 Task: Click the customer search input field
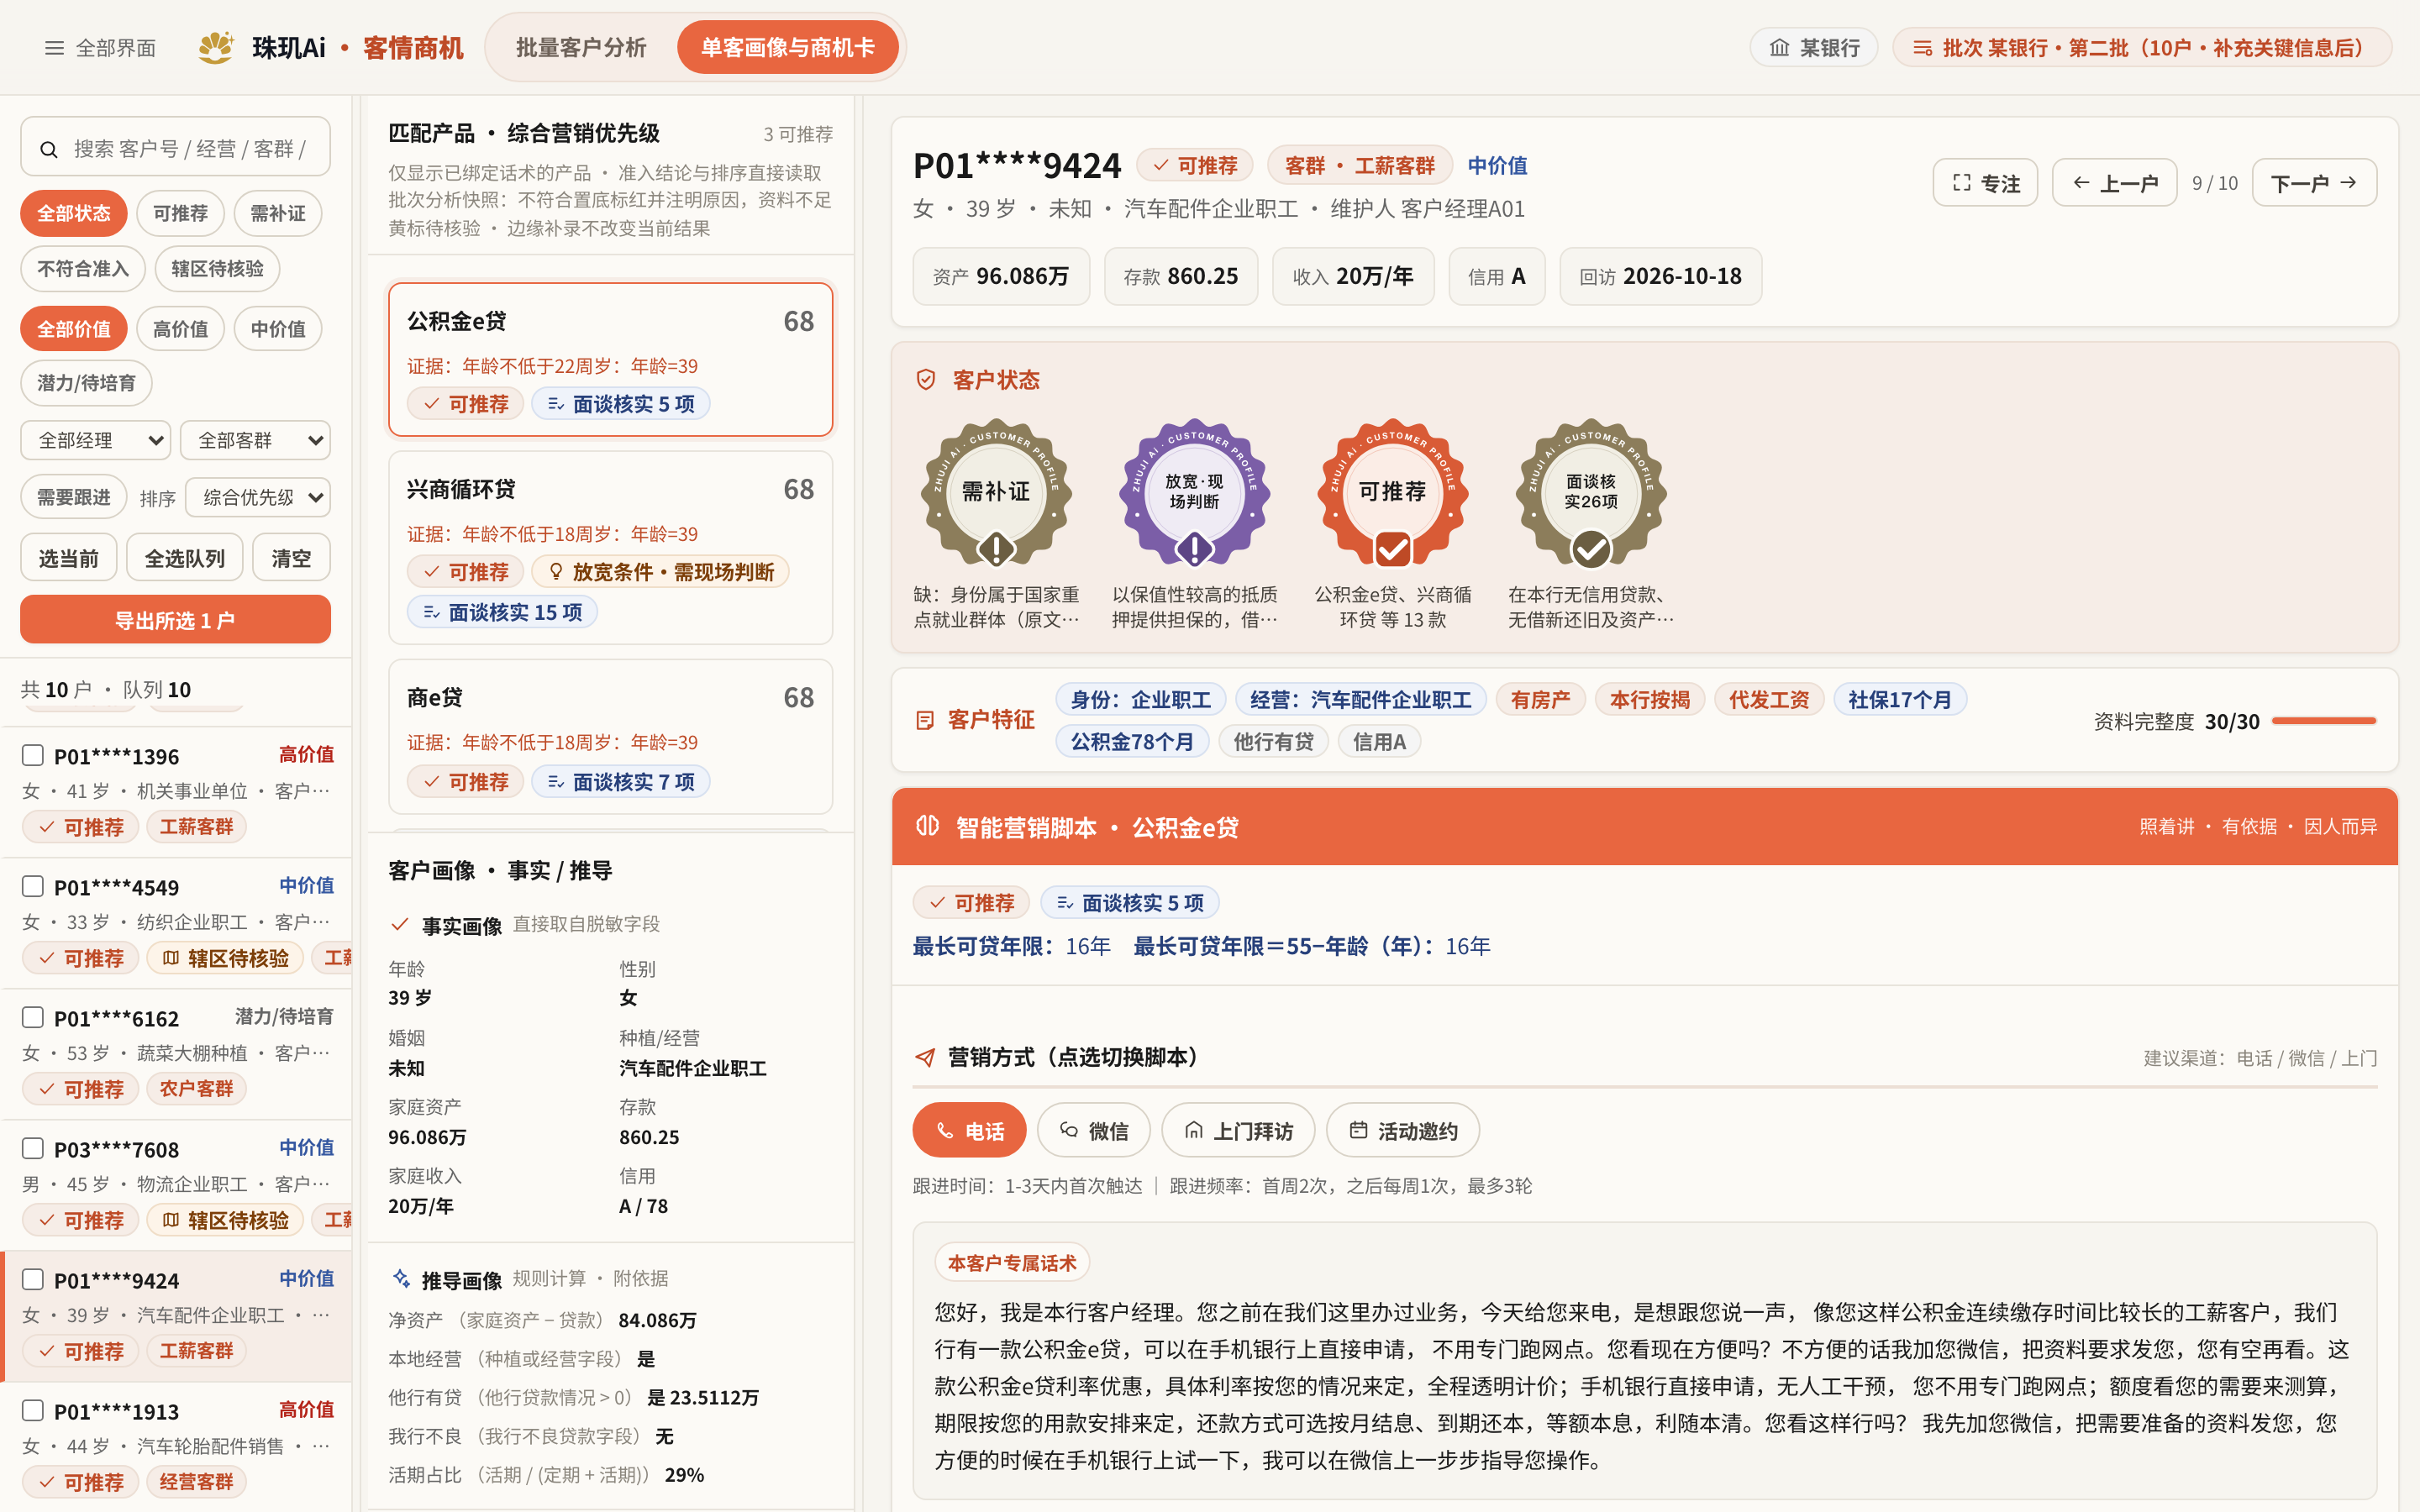(x=175, y=148)
